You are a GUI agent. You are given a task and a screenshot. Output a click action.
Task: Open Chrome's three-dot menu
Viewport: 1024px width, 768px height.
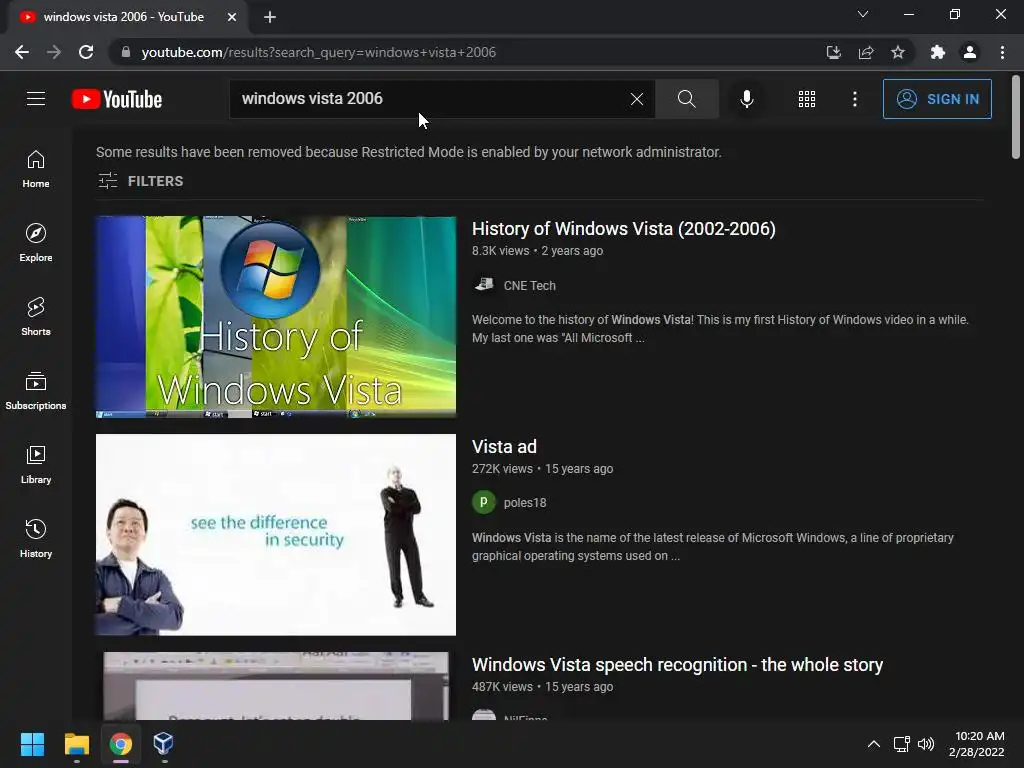pyautogui.click(x=1002, y=52)
